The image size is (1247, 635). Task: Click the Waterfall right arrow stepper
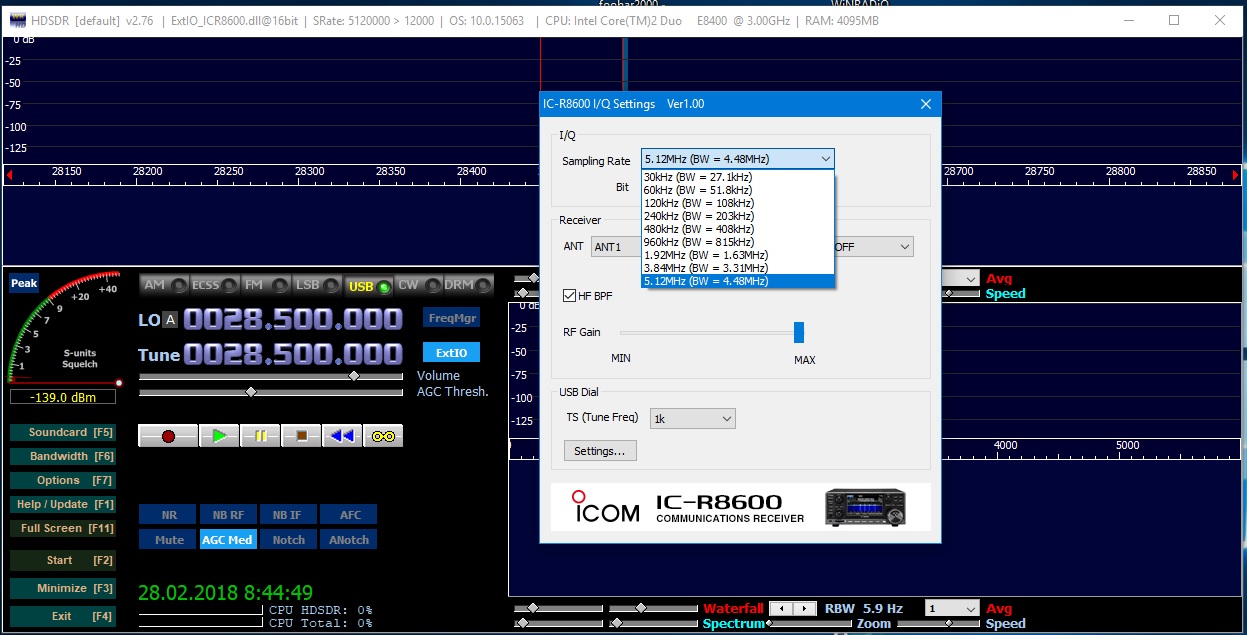click(x=805, y=608)
